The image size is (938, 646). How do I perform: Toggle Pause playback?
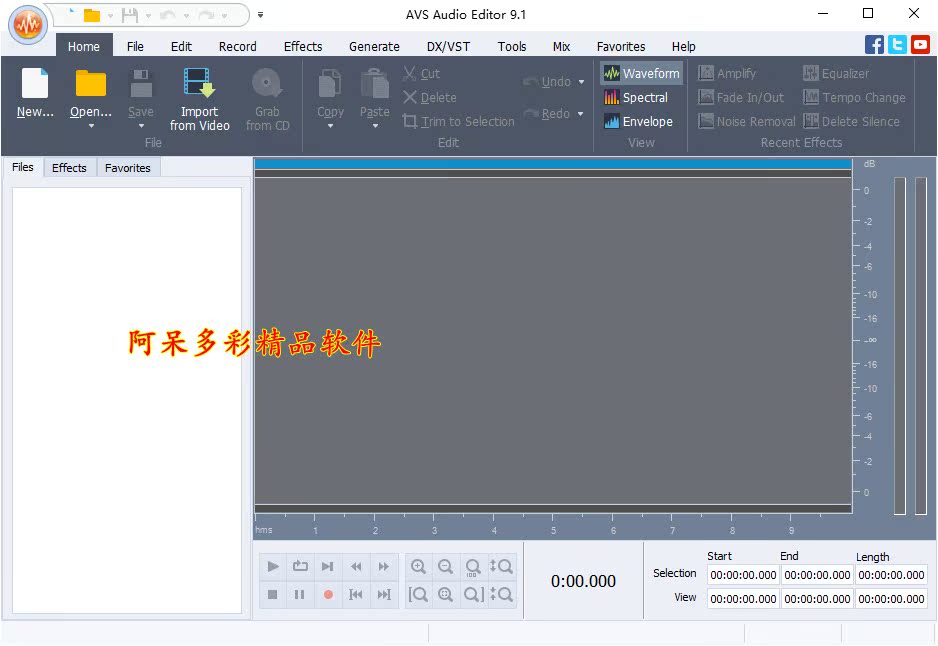(x=300, y=595)
